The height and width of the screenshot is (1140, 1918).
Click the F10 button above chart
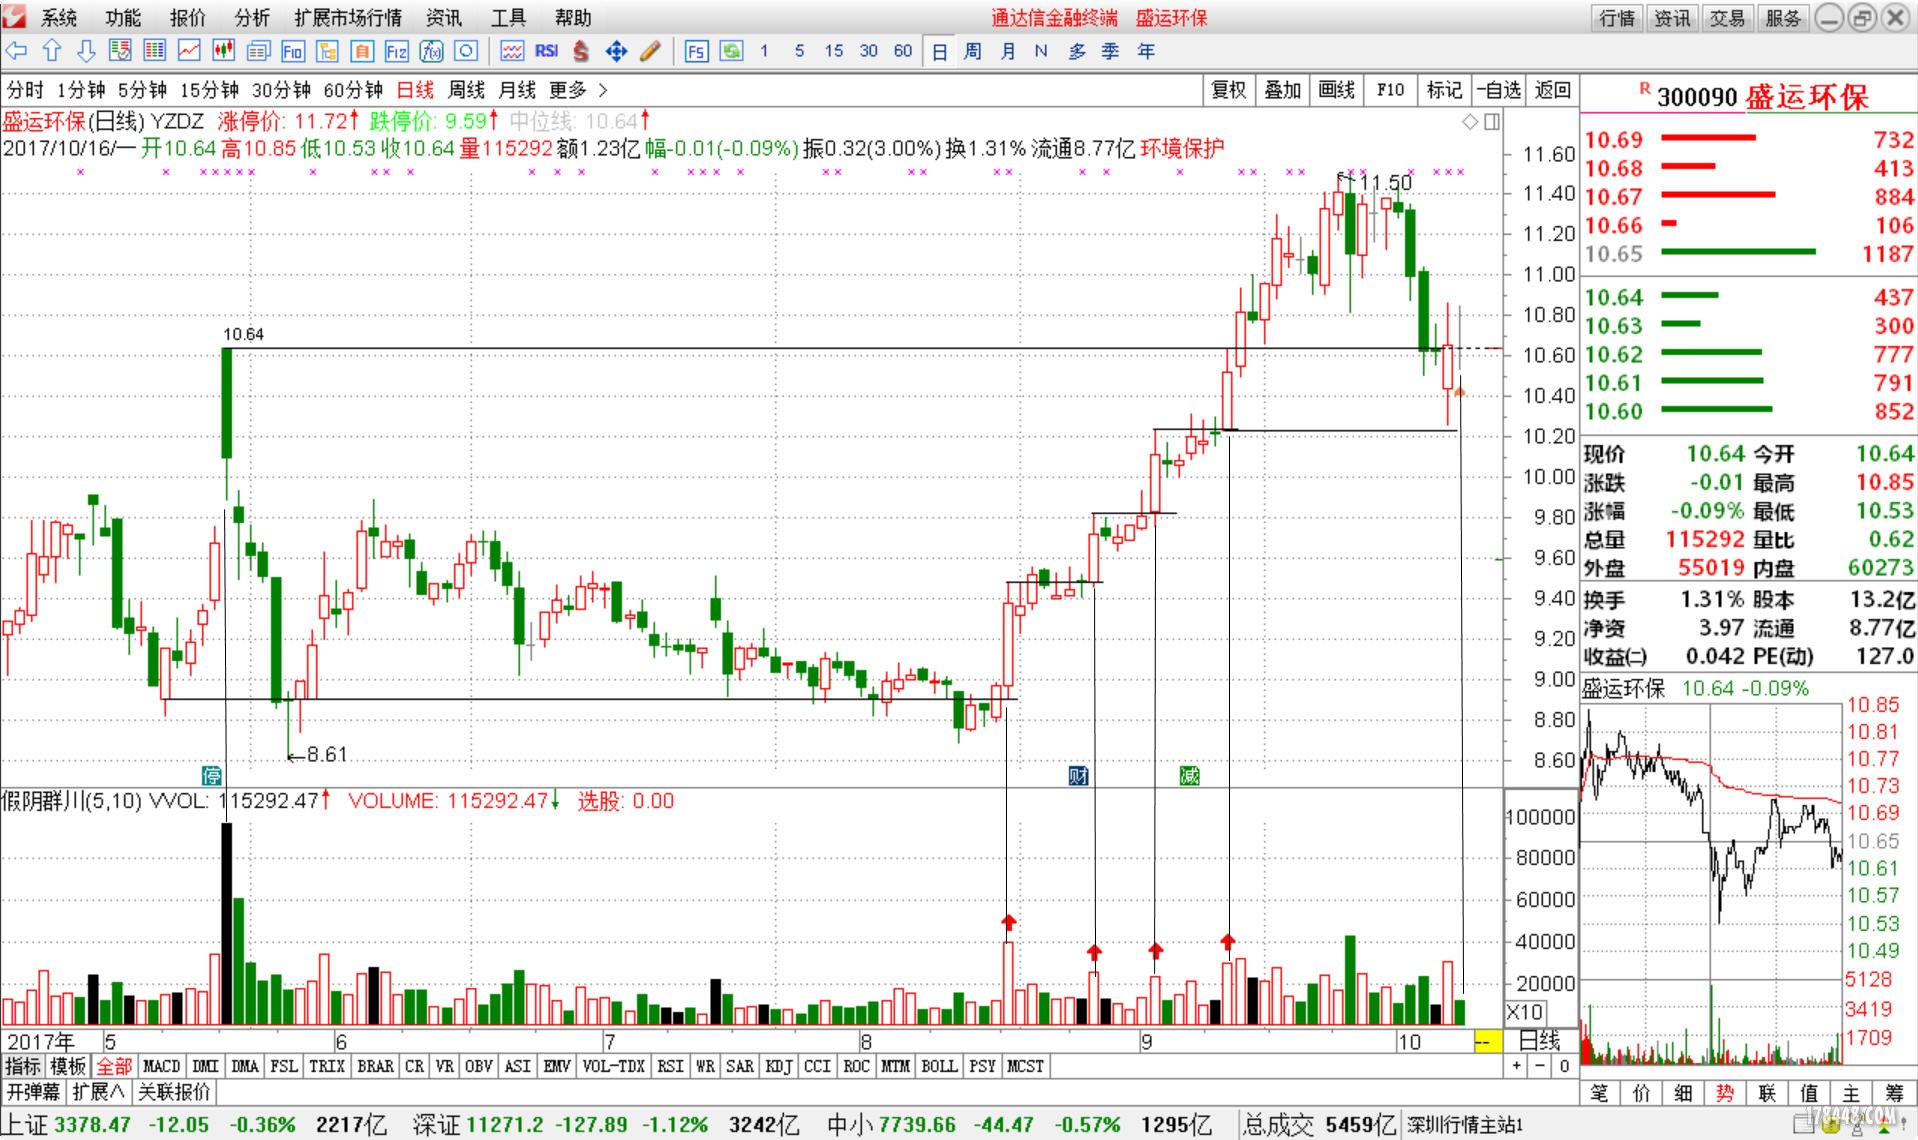pos(1390,90)
